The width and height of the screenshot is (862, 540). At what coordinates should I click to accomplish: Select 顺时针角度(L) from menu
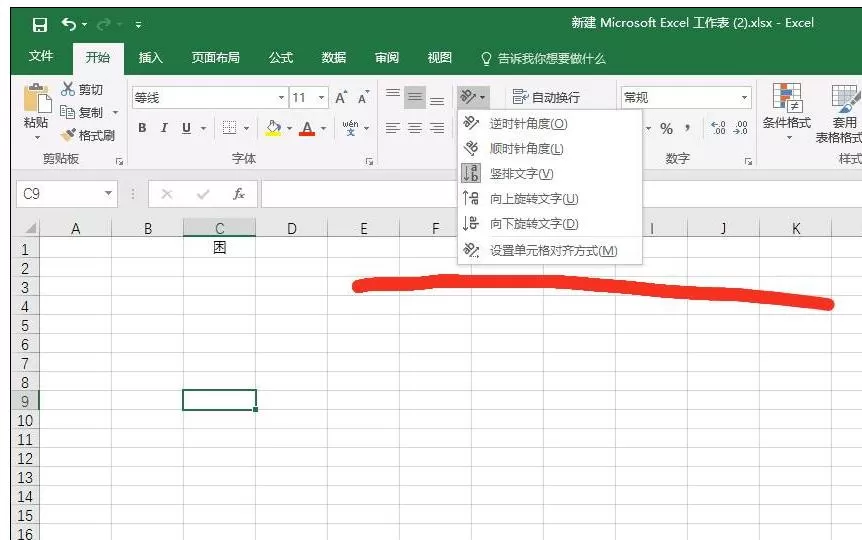pos(550,148)
